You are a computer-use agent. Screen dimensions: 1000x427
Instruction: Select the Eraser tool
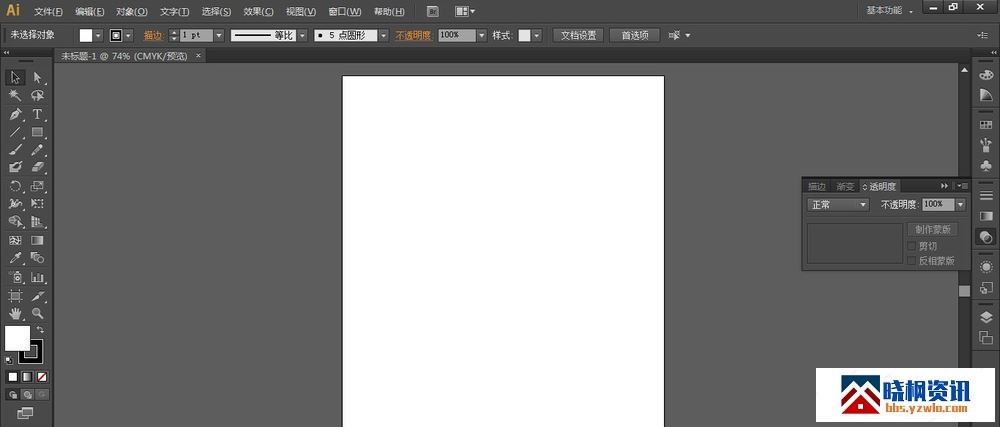(x=37, y=167)
